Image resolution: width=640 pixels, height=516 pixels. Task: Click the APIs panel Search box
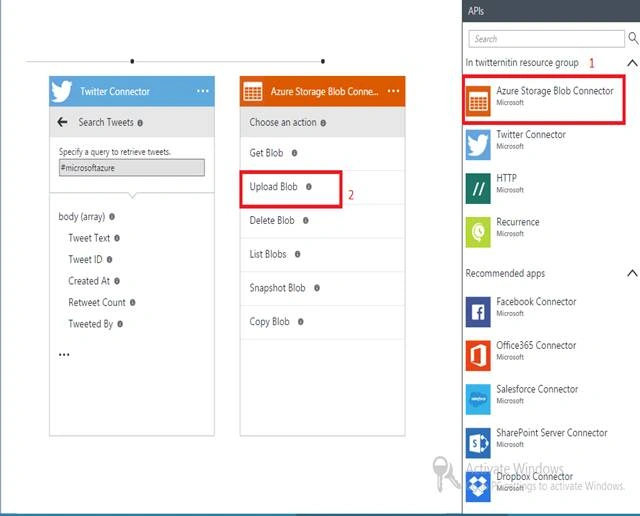coord(546,39)
